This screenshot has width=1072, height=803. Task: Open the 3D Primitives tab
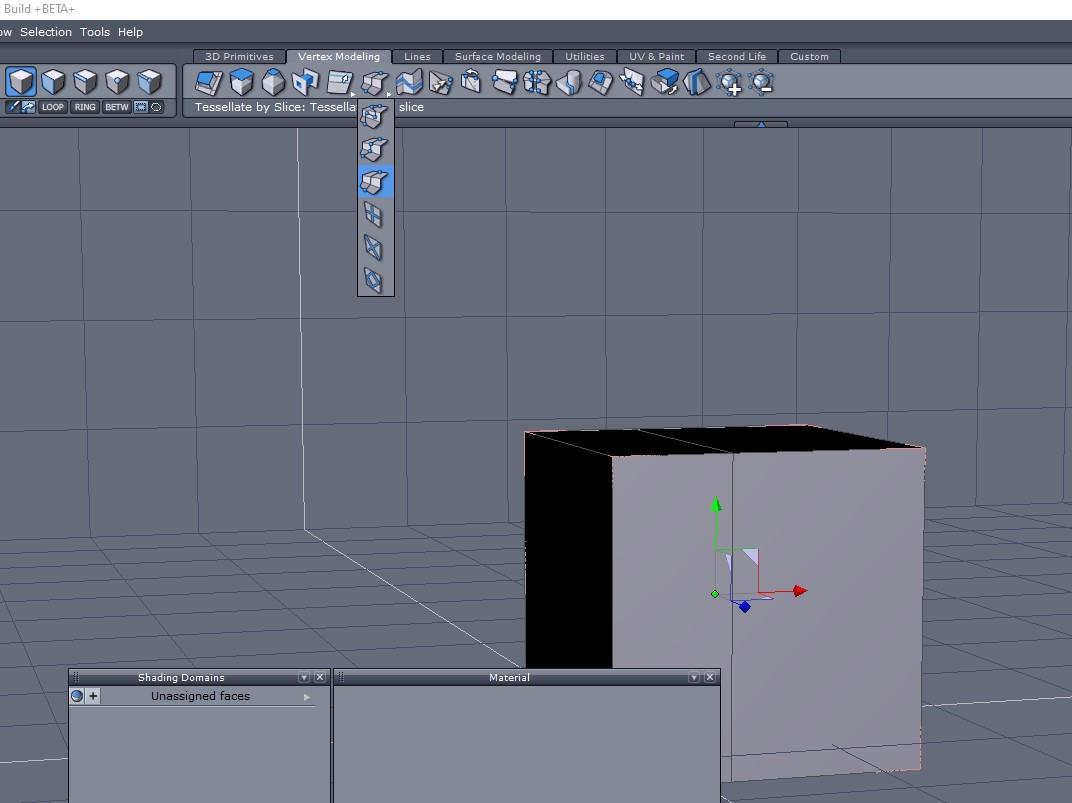239,57
